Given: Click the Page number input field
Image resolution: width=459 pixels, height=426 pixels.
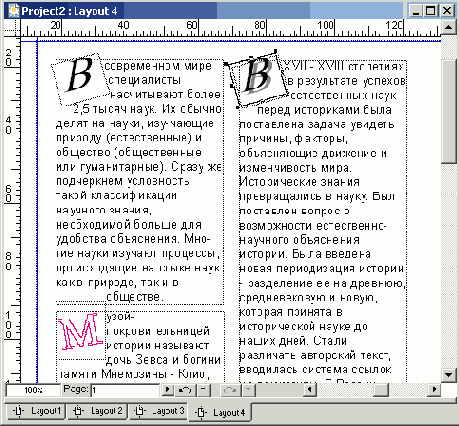Looking at the screenshot, I should click(125, 390).
